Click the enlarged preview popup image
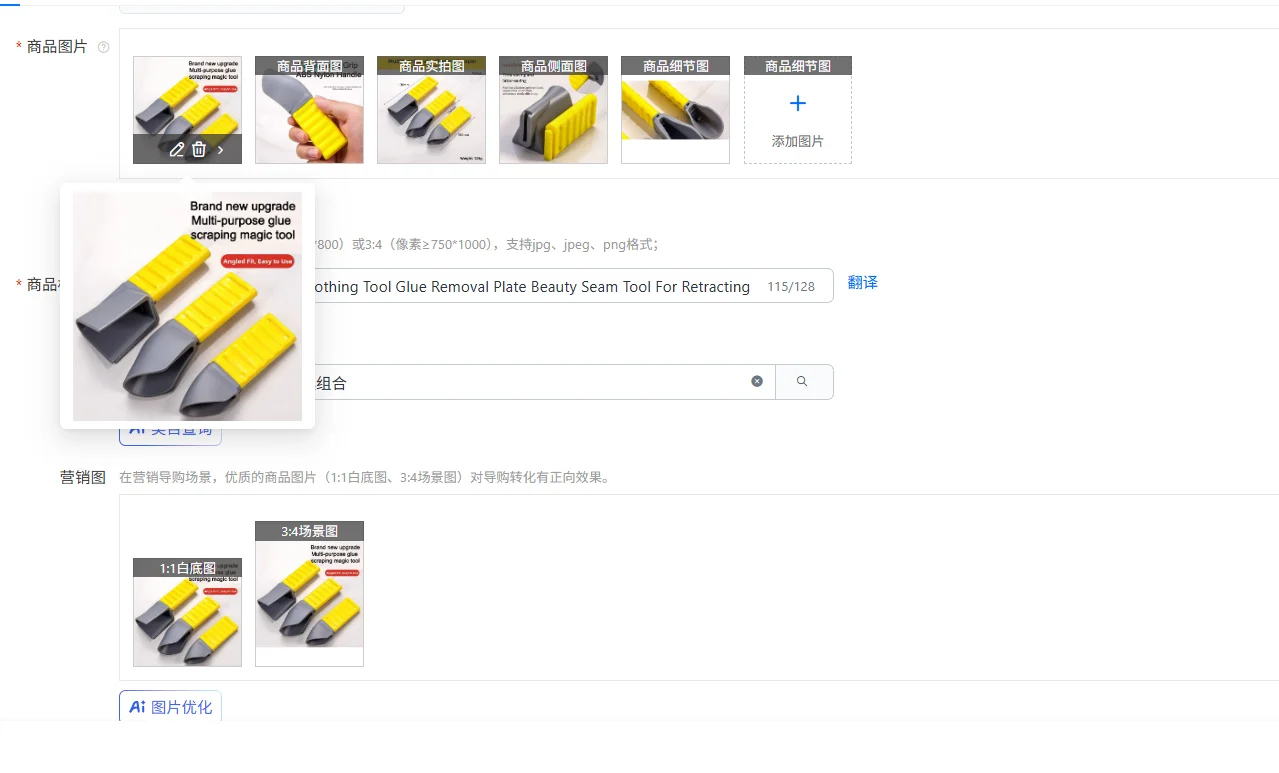This screenshot has height=773, width=1279. pos(187,306)
